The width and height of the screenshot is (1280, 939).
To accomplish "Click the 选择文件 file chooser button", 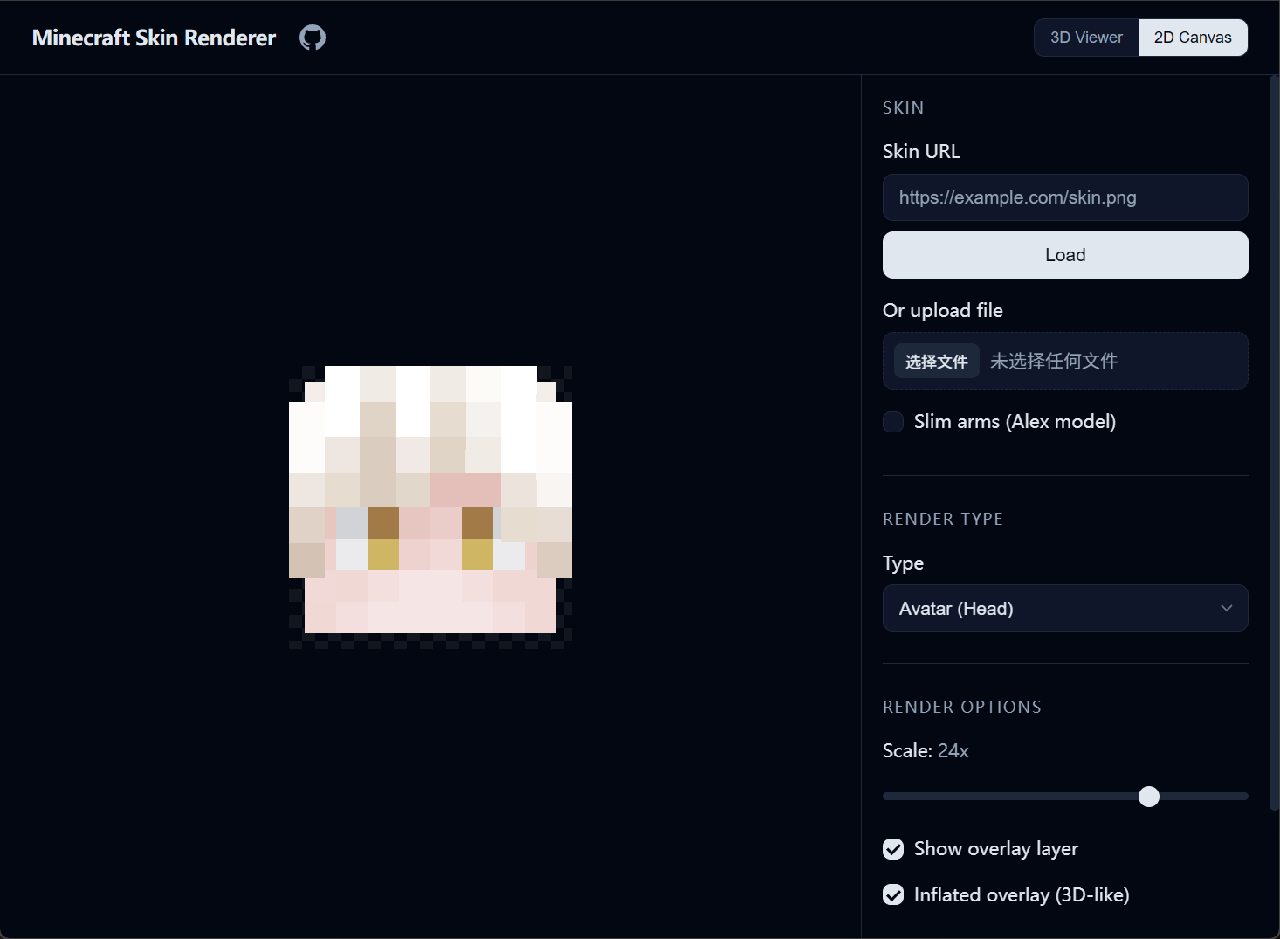I will 936,362.
